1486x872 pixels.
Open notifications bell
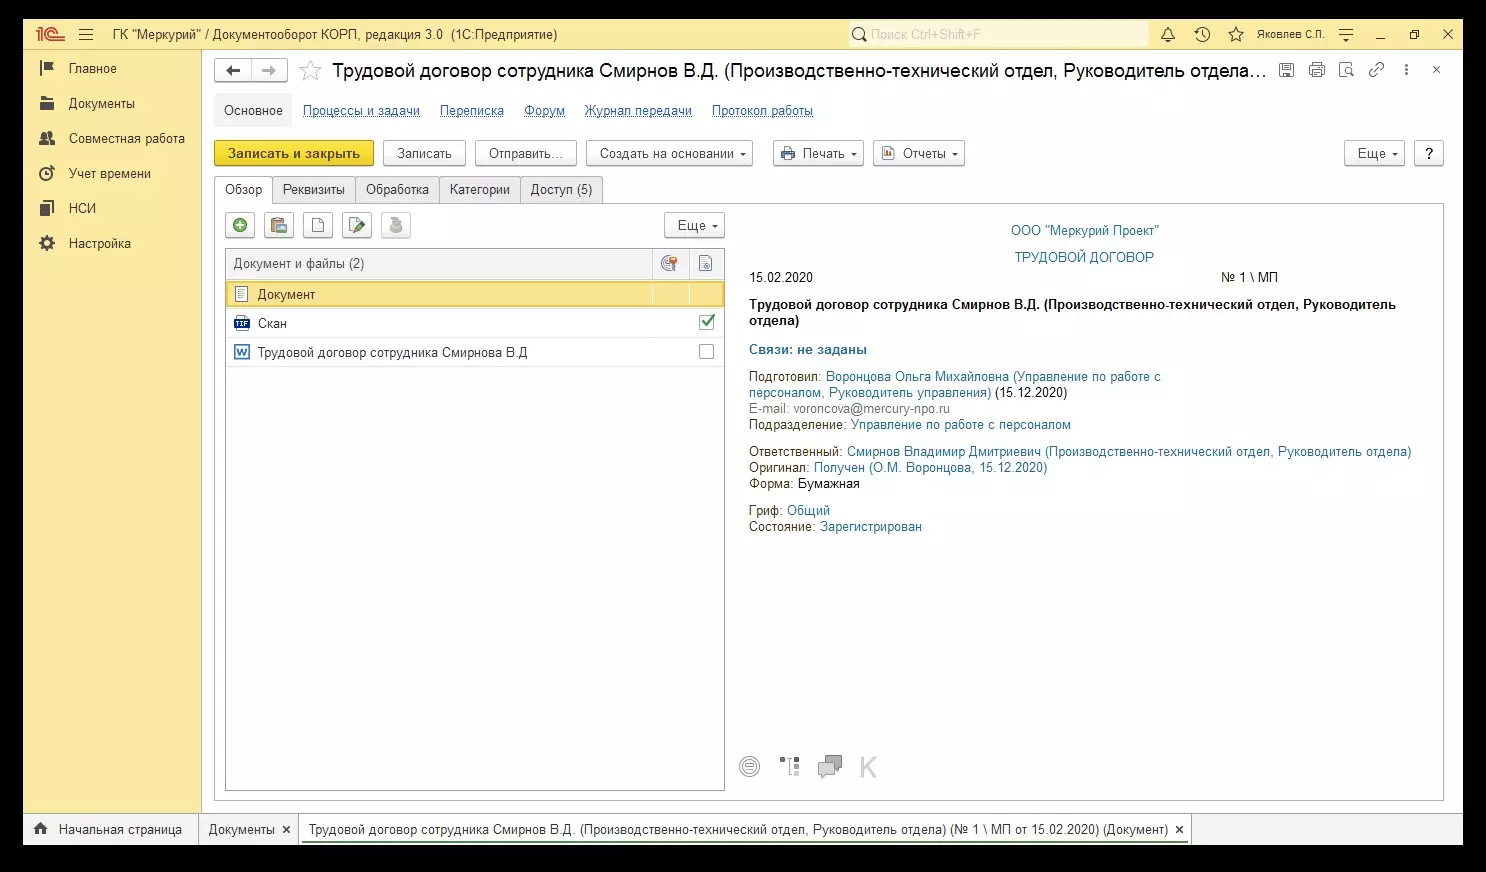point(1168,34)
